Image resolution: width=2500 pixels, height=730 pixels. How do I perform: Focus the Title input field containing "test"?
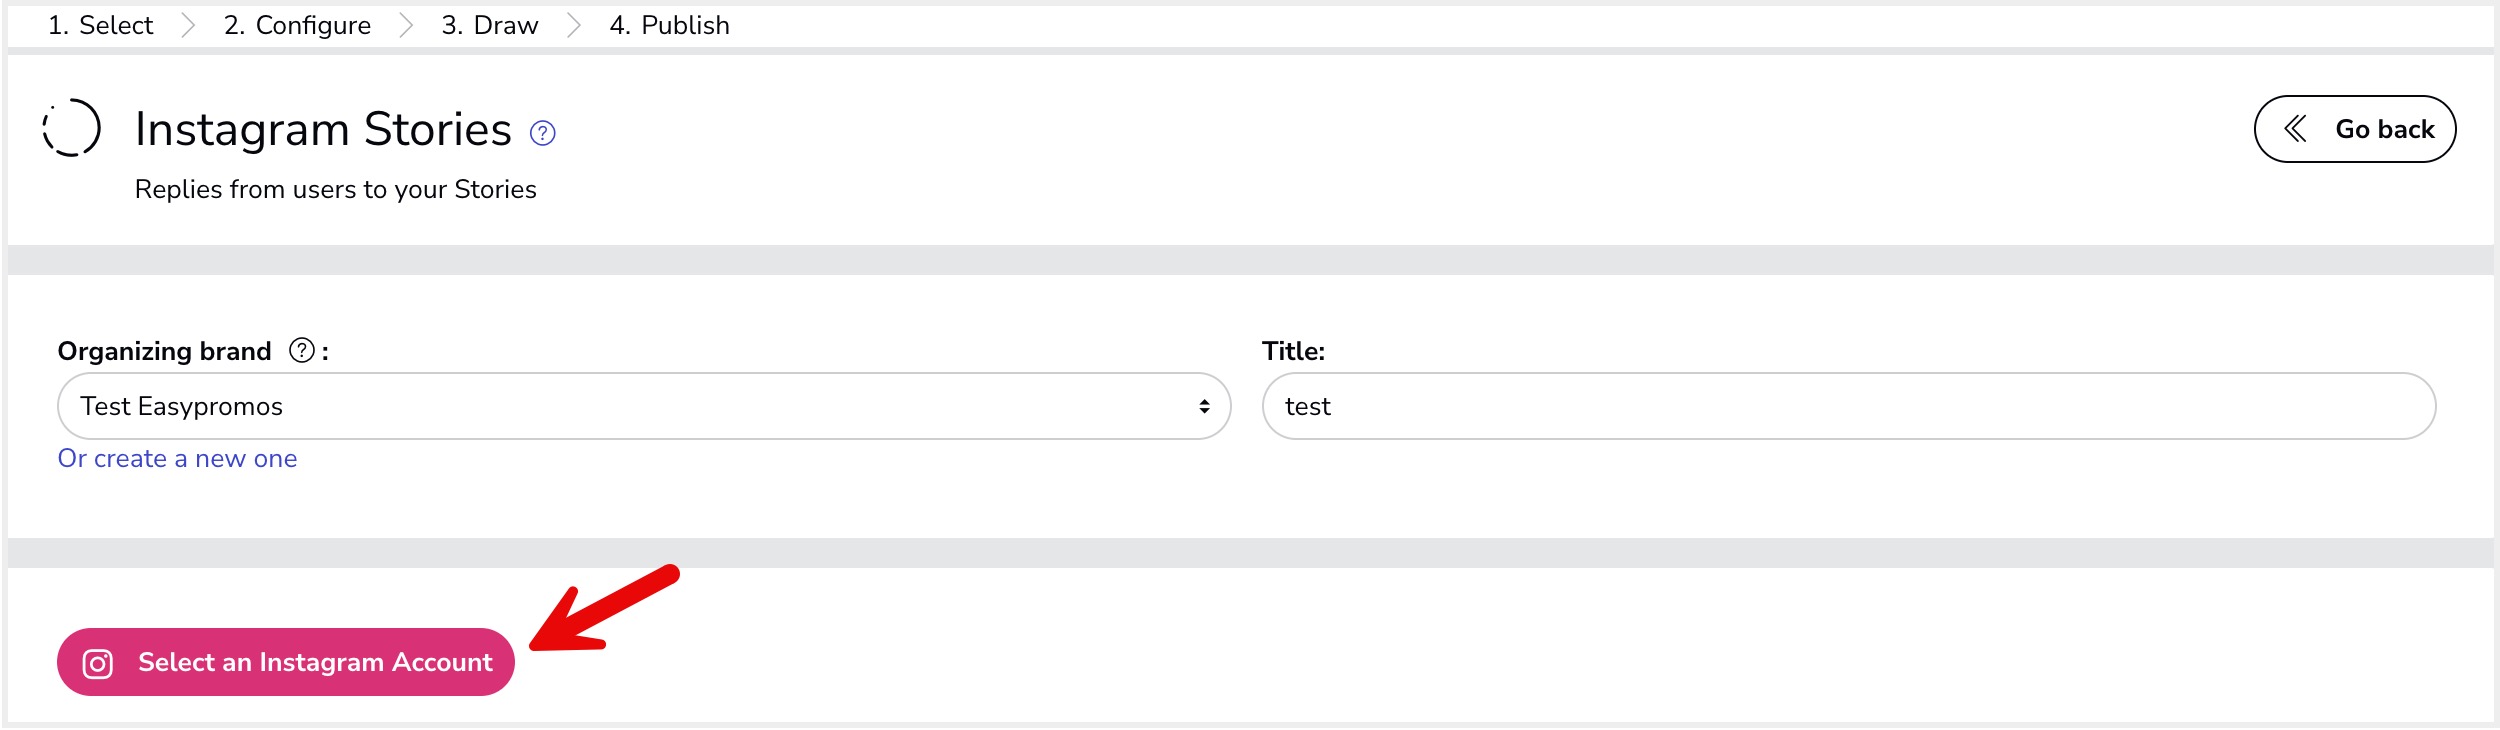click(x=1848, y=406)
